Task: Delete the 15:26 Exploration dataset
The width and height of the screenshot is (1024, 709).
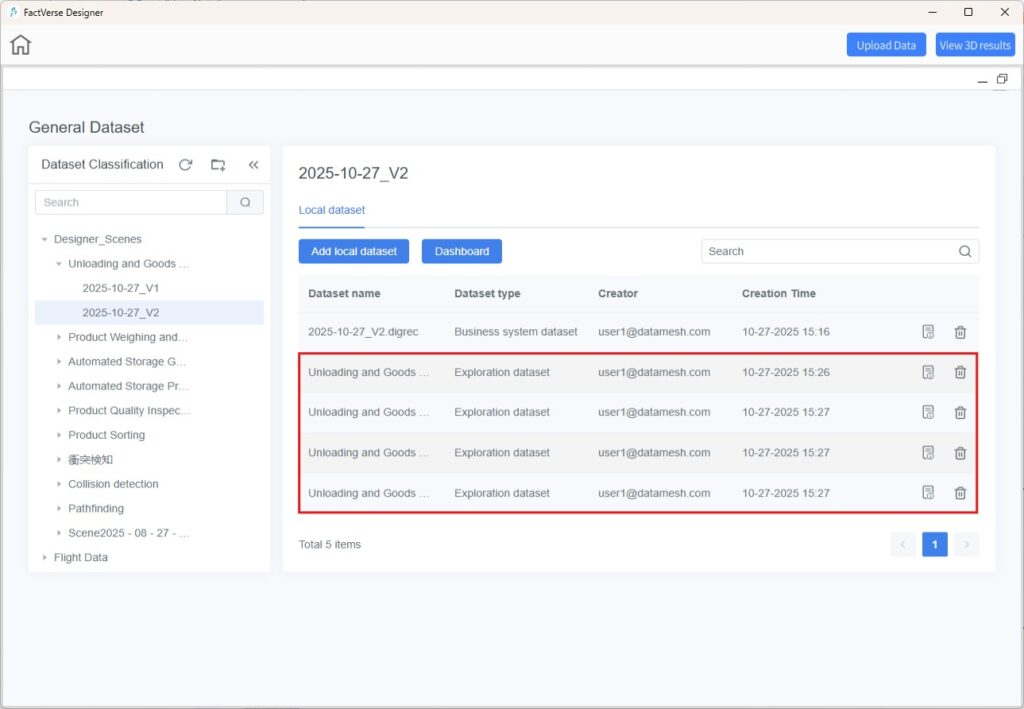Action: (960, 372)
